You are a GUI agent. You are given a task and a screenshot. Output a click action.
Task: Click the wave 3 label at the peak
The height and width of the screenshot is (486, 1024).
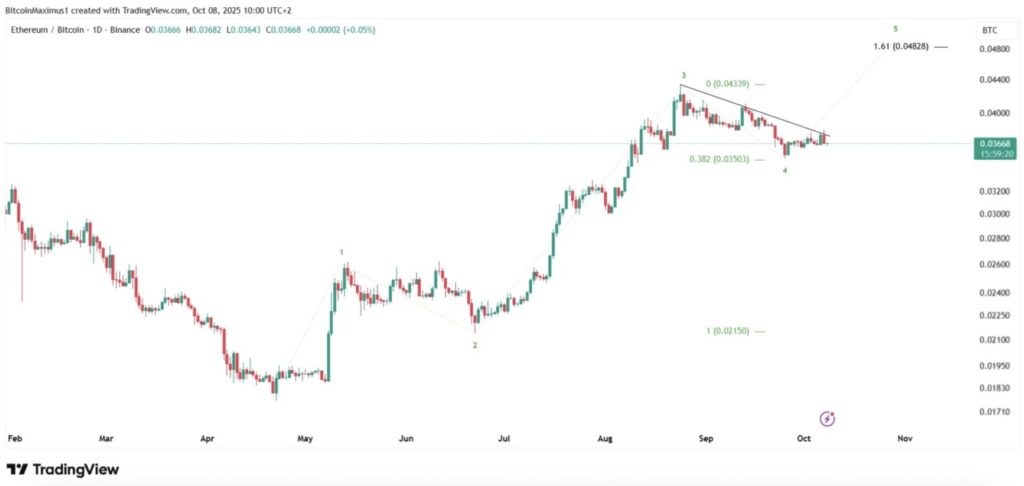683,75
